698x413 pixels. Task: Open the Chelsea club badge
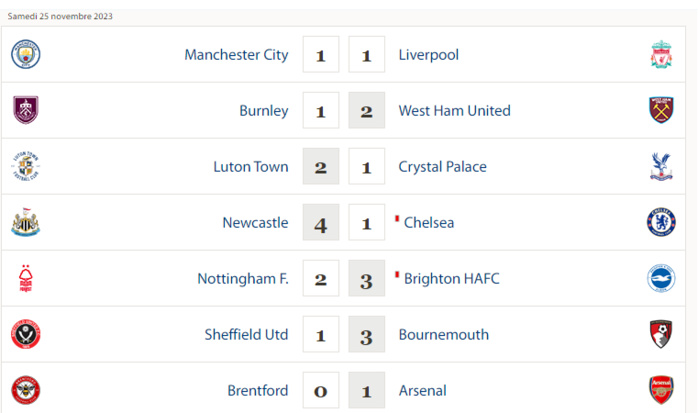[661, 222]
